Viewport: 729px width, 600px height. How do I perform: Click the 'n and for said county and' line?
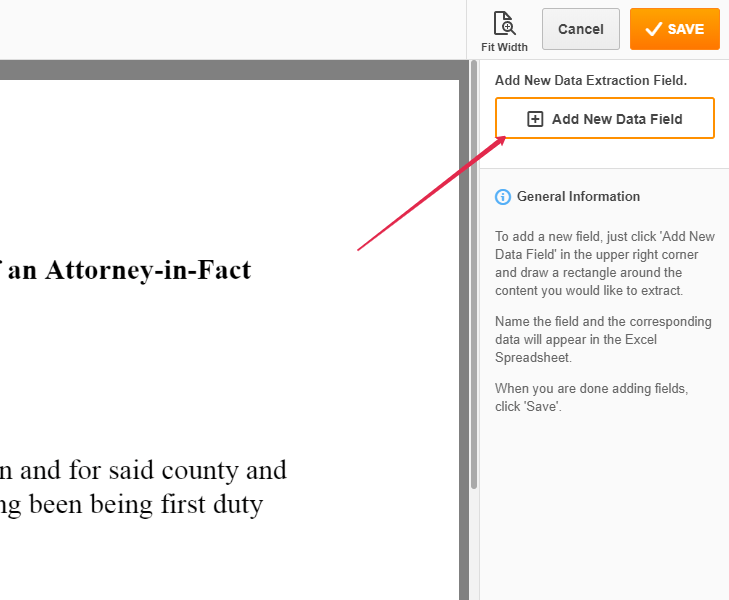(x=143, y=470)
